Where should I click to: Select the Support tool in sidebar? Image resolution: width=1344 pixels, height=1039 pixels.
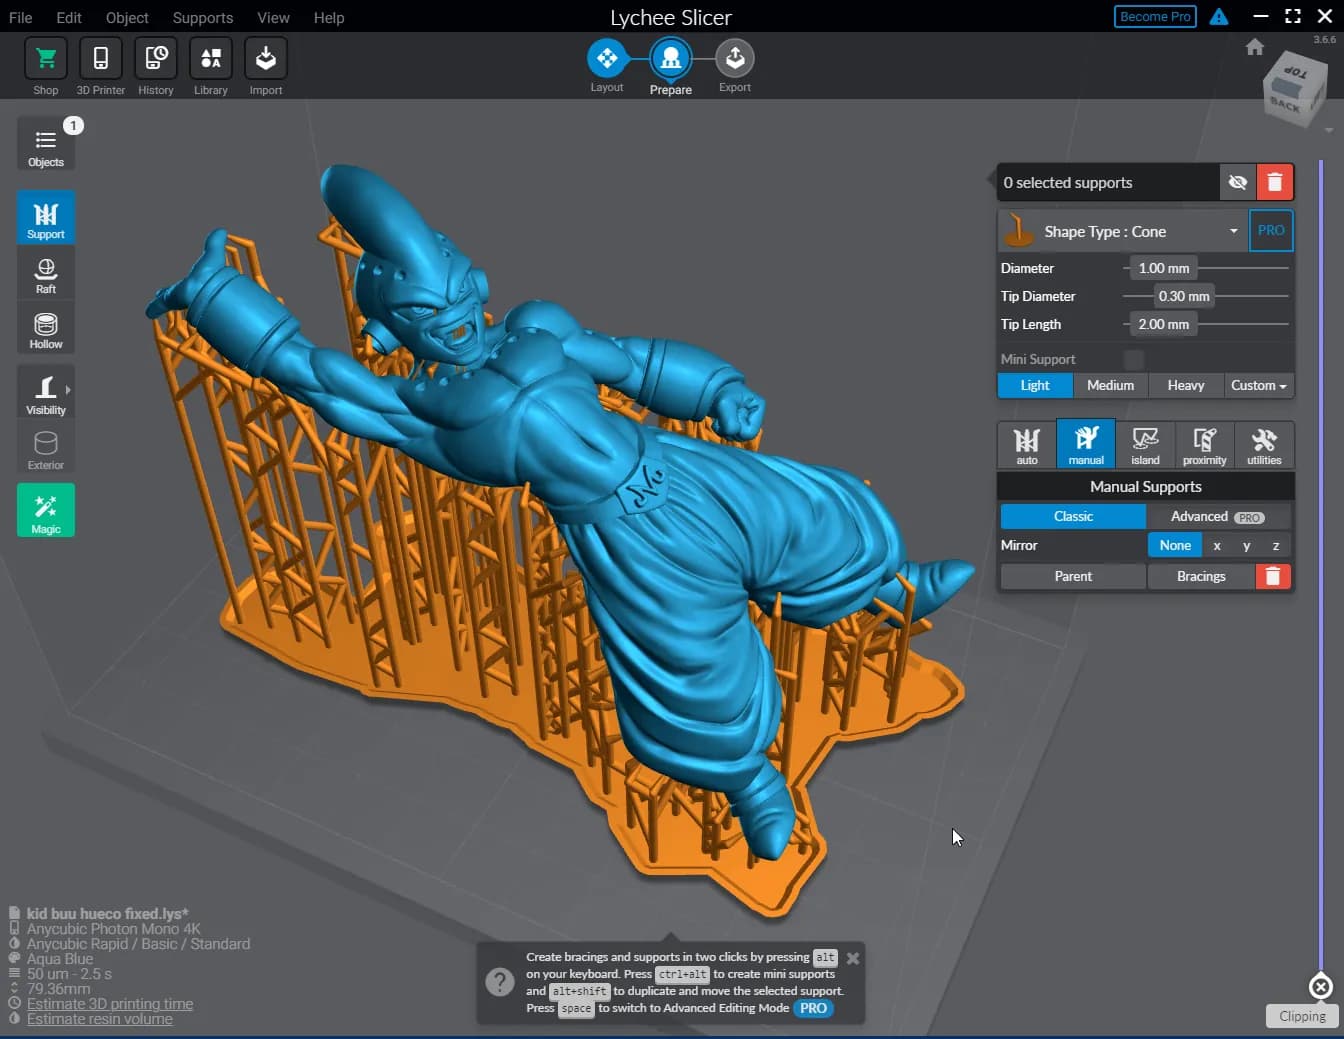46,217
